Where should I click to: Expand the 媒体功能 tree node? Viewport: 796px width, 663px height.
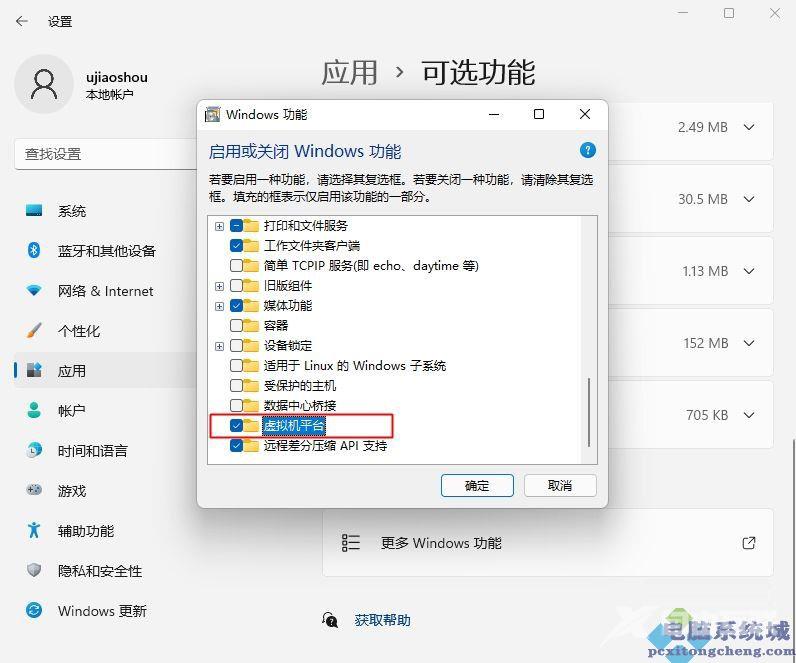[x=219, y=306]
